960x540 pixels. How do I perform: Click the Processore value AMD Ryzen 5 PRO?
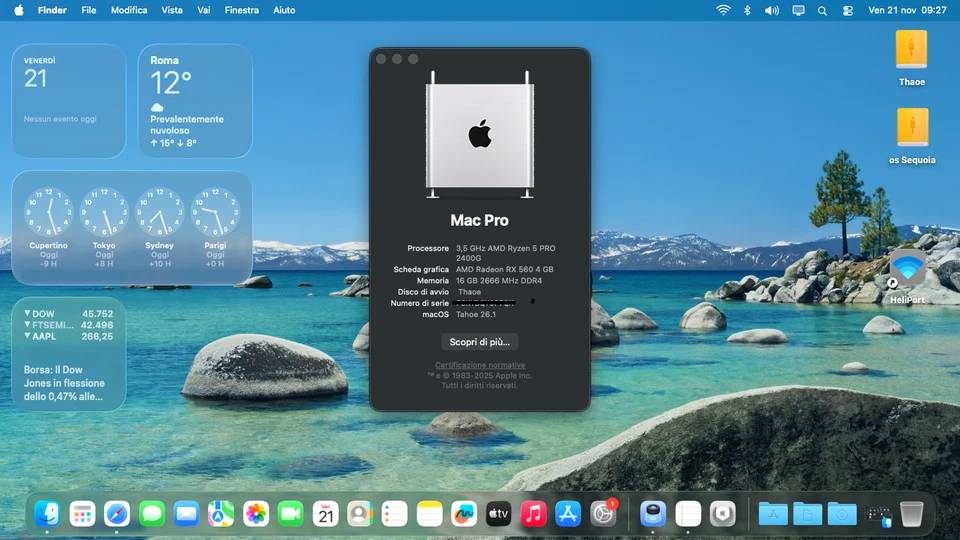click(506, 253)
